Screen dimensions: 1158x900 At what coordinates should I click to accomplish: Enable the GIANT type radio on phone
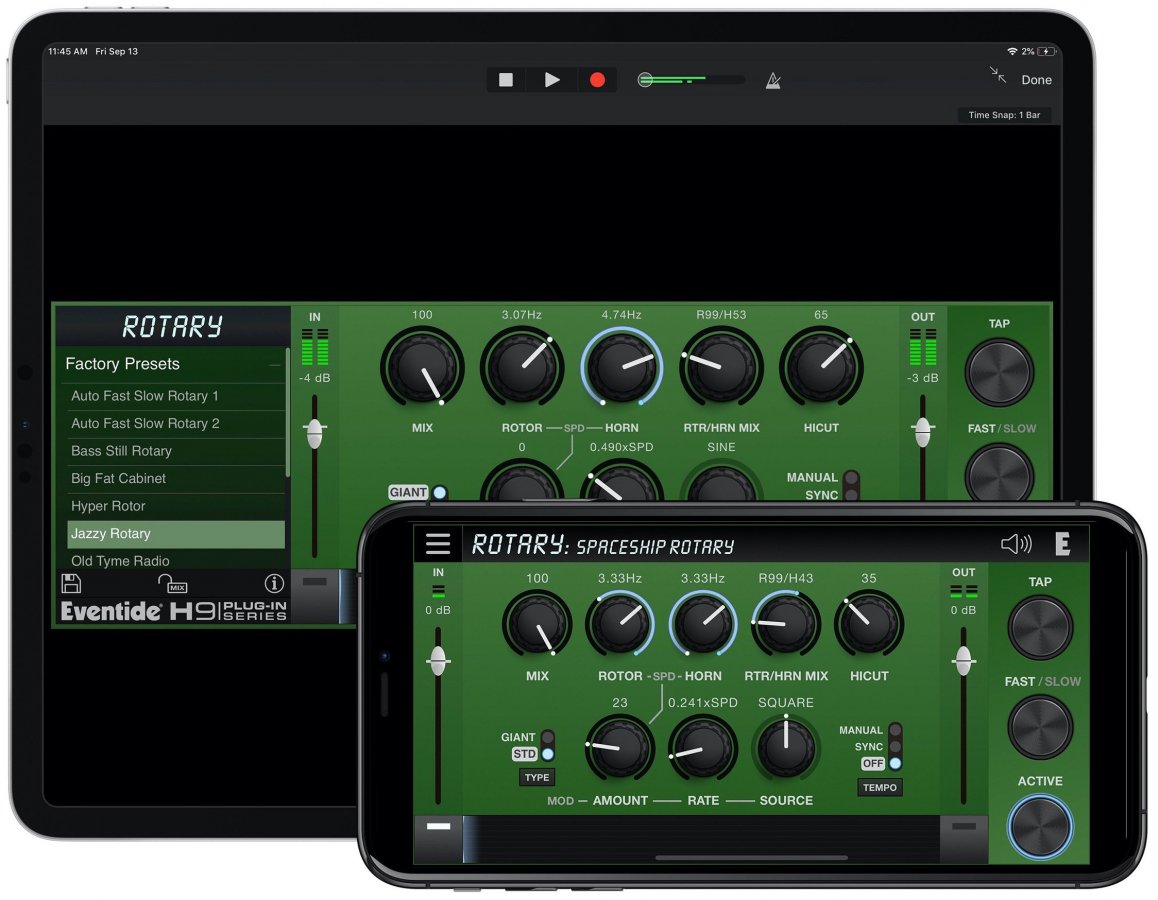pos(547,737)
